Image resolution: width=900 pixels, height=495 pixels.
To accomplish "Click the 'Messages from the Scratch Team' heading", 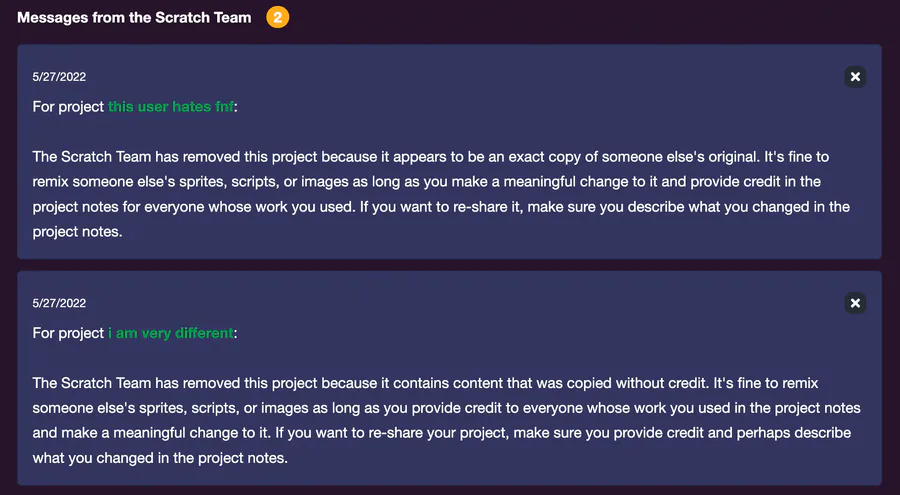I will (x=134, y=18).
